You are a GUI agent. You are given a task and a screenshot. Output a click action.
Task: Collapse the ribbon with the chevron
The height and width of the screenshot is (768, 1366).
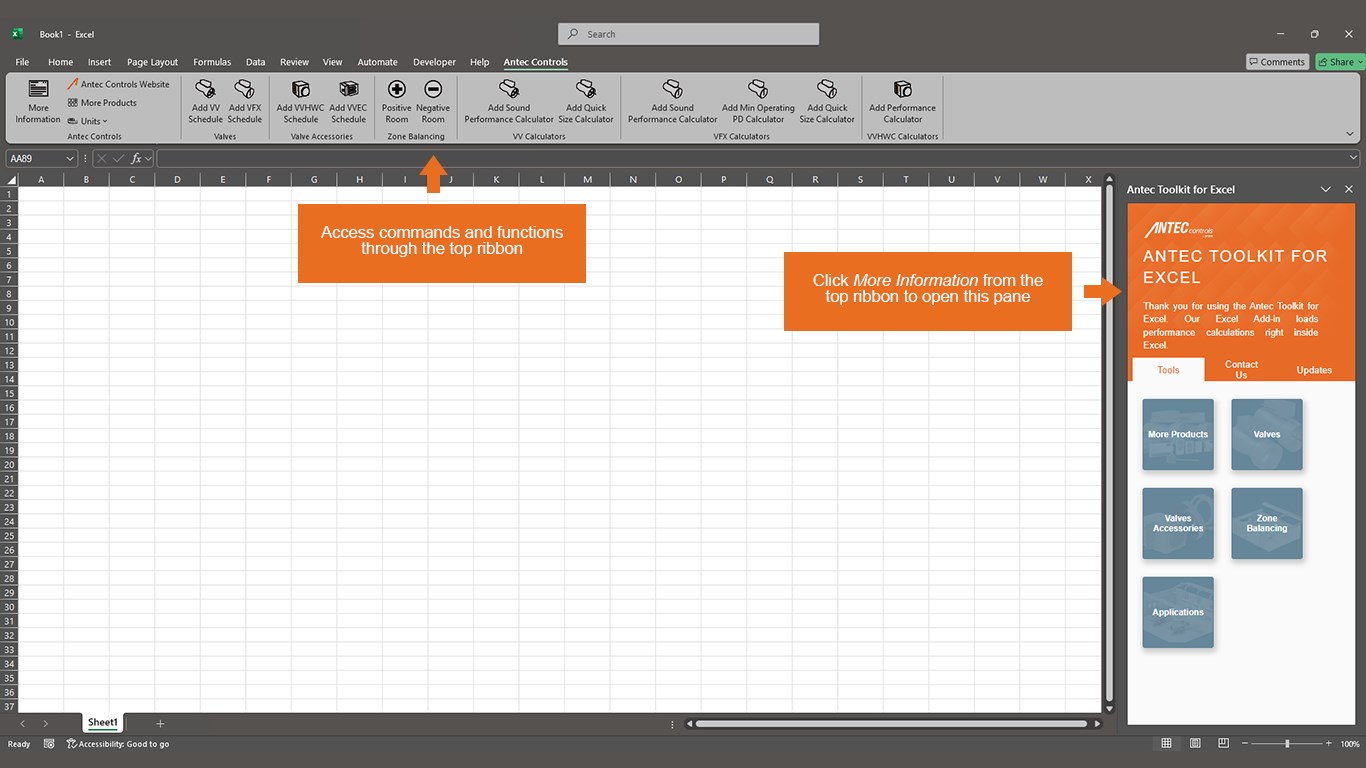pos(1350,134)
